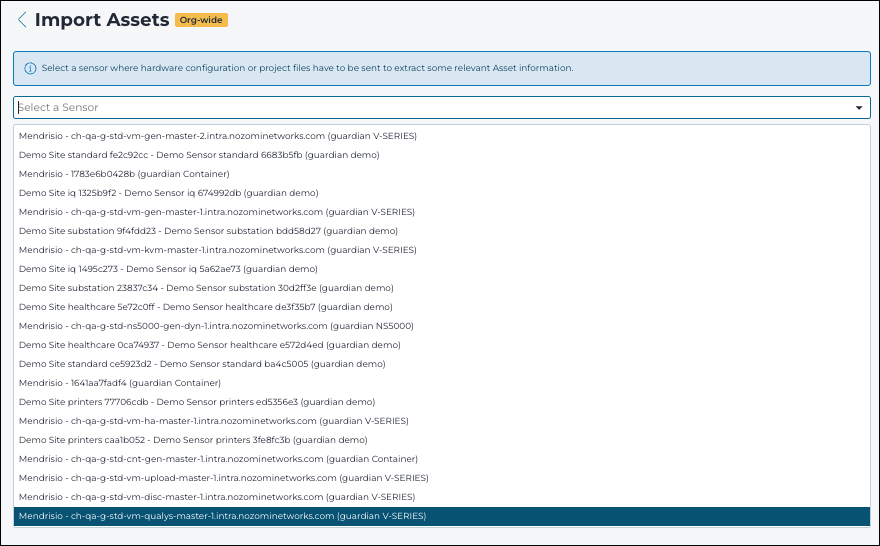Select ch-qa-g-std-vm-kvm-master-1 sensor option

click(442, 250)
